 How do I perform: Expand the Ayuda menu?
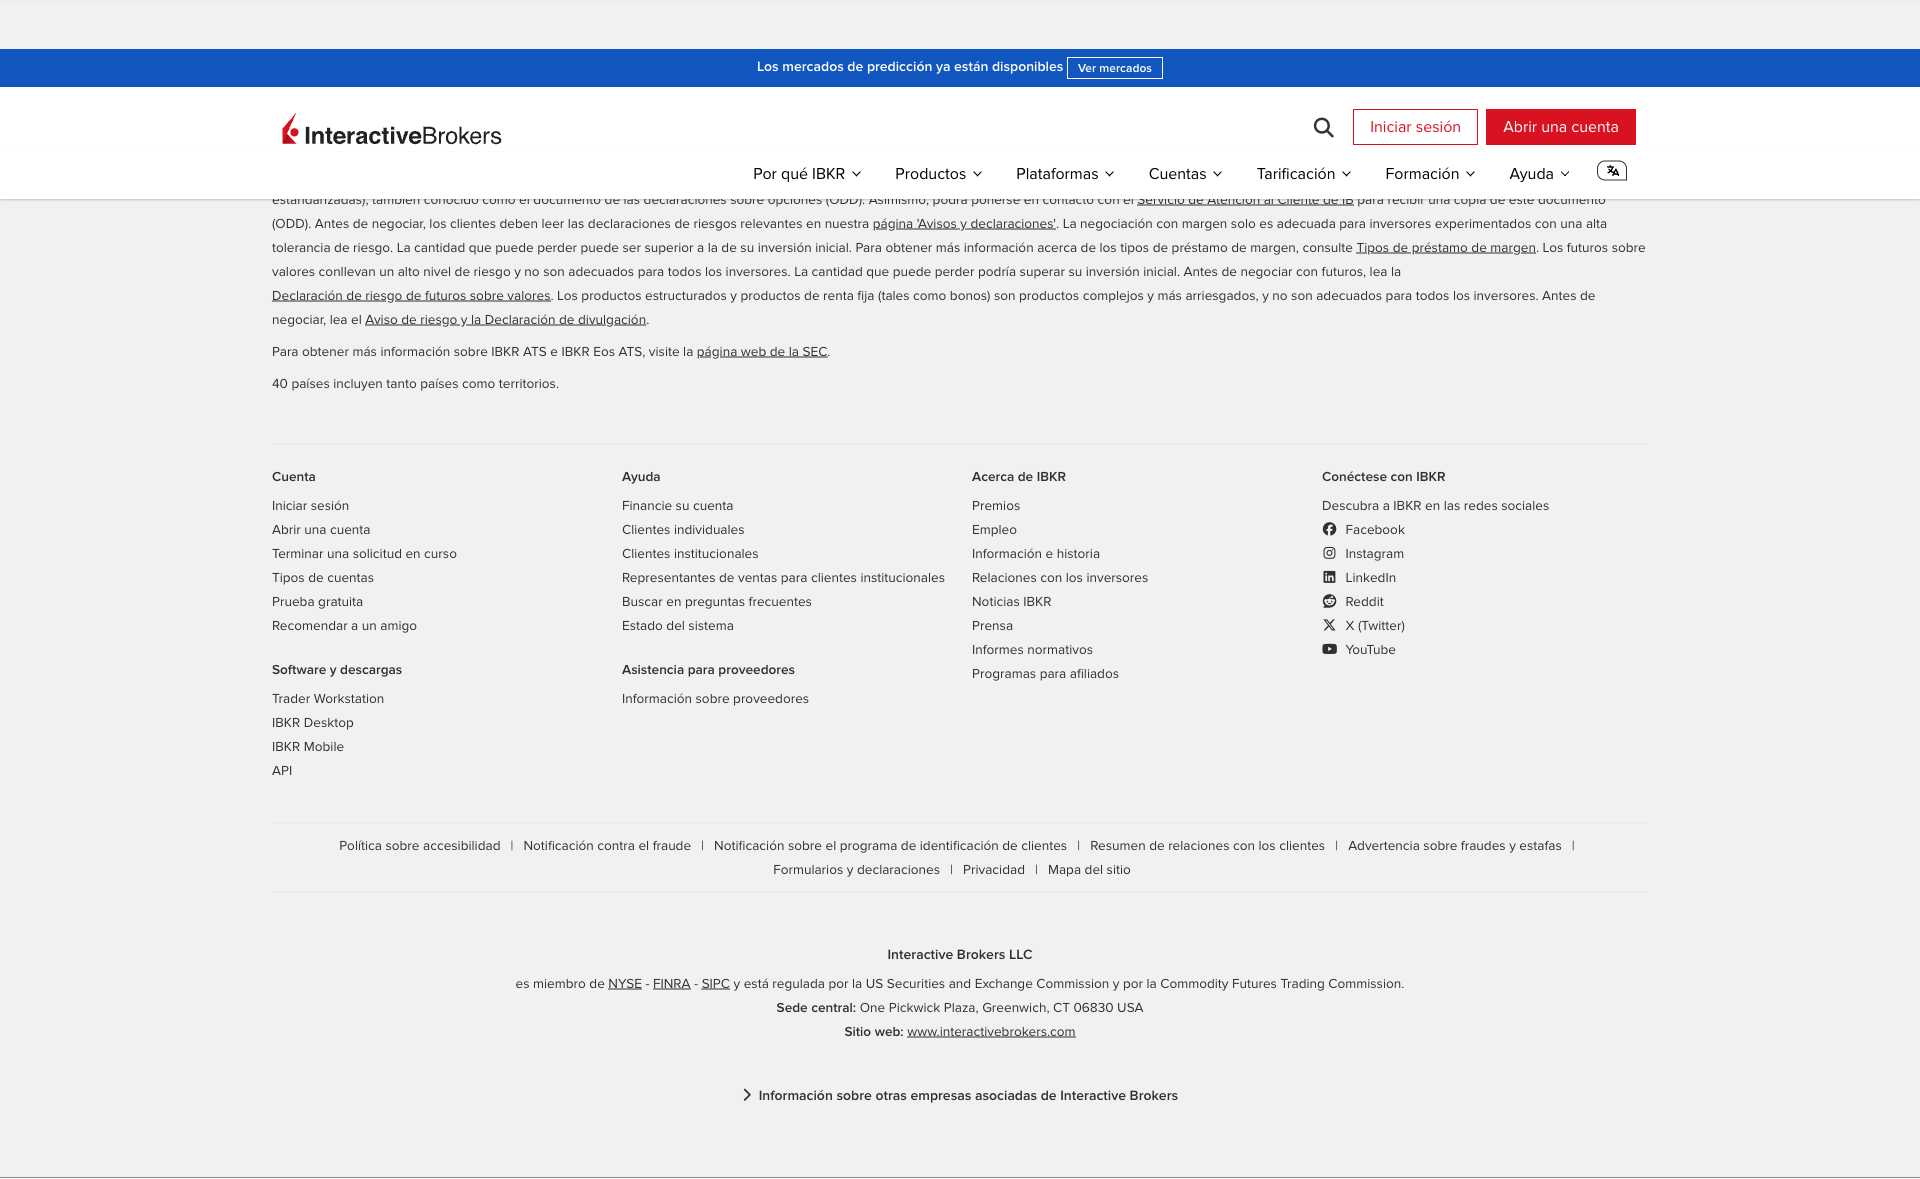point(1539,174)
